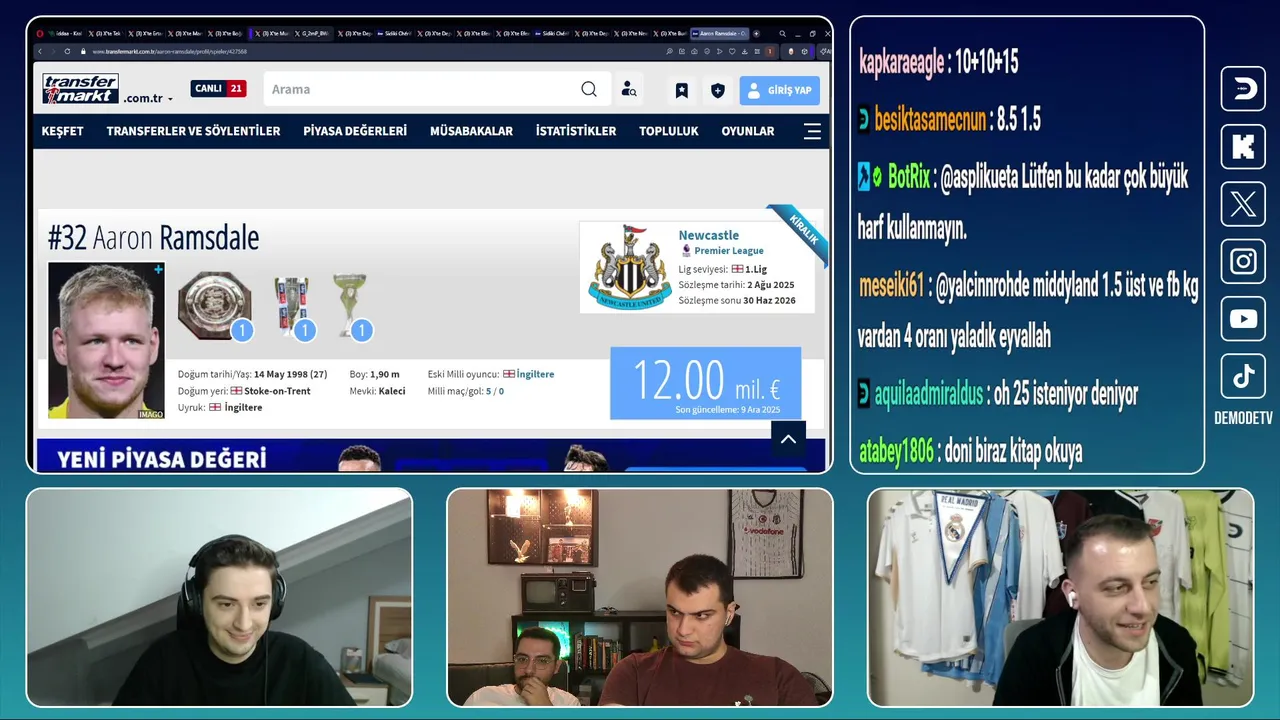This screenshot has height=720, width=1280.
Task: Open the İngiltere national team link
Action: (x=535, y=374)
